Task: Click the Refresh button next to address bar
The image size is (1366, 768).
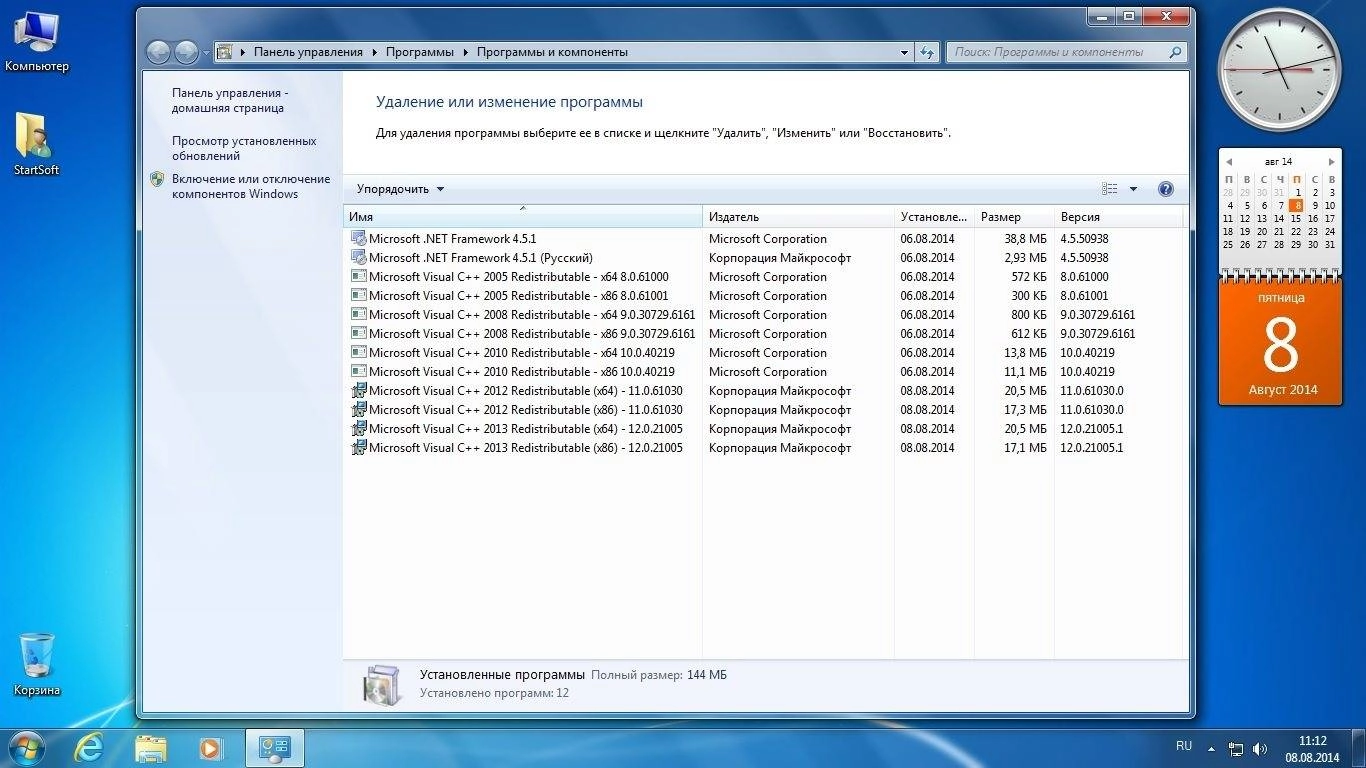Action: coord(927,52)
